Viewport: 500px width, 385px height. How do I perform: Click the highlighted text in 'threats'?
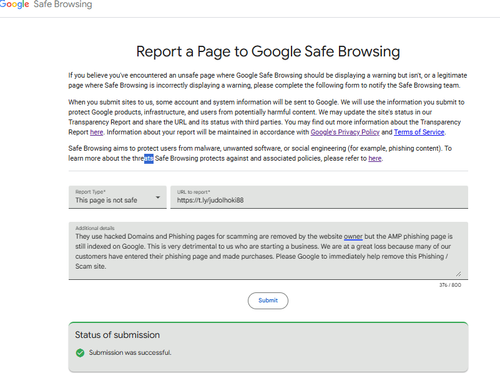pos(149,159)
